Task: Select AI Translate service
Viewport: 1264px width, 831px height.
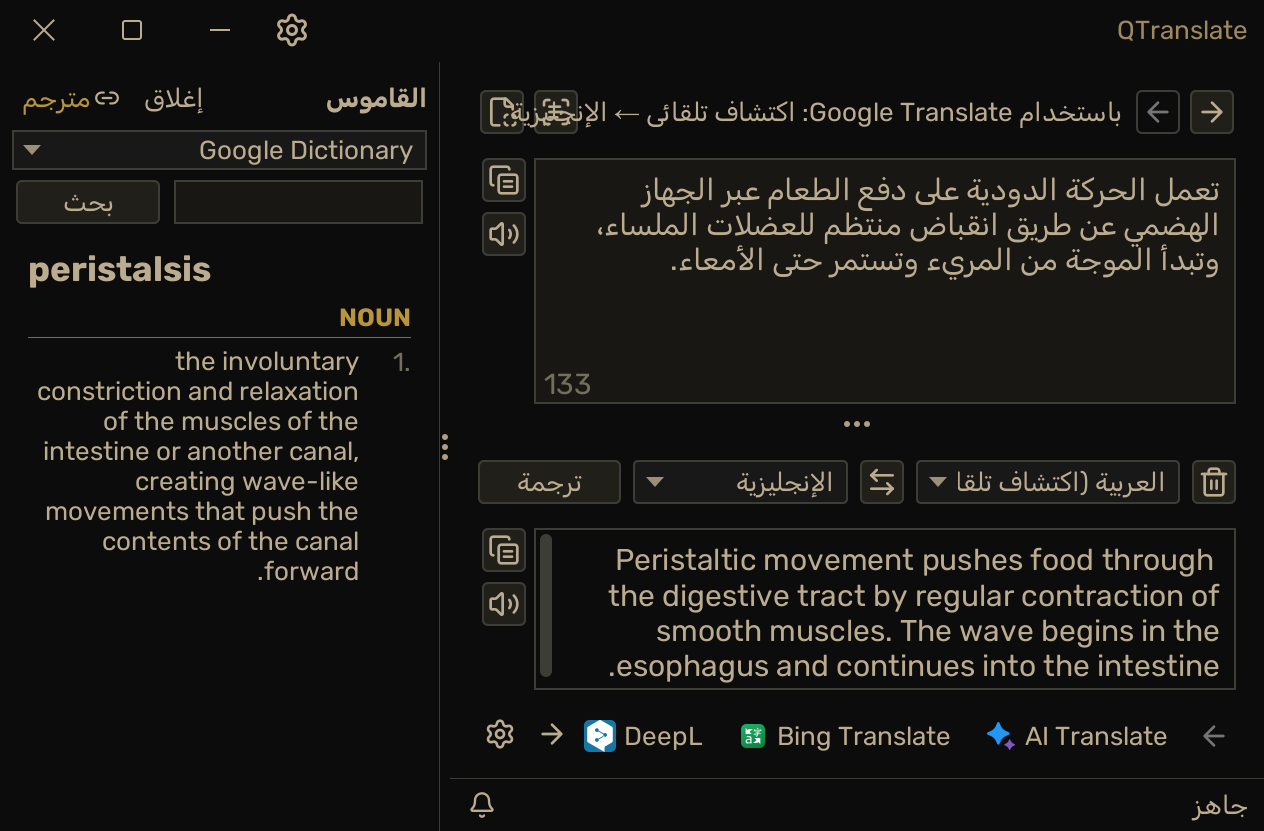Action: click(x=1076, y=736)
